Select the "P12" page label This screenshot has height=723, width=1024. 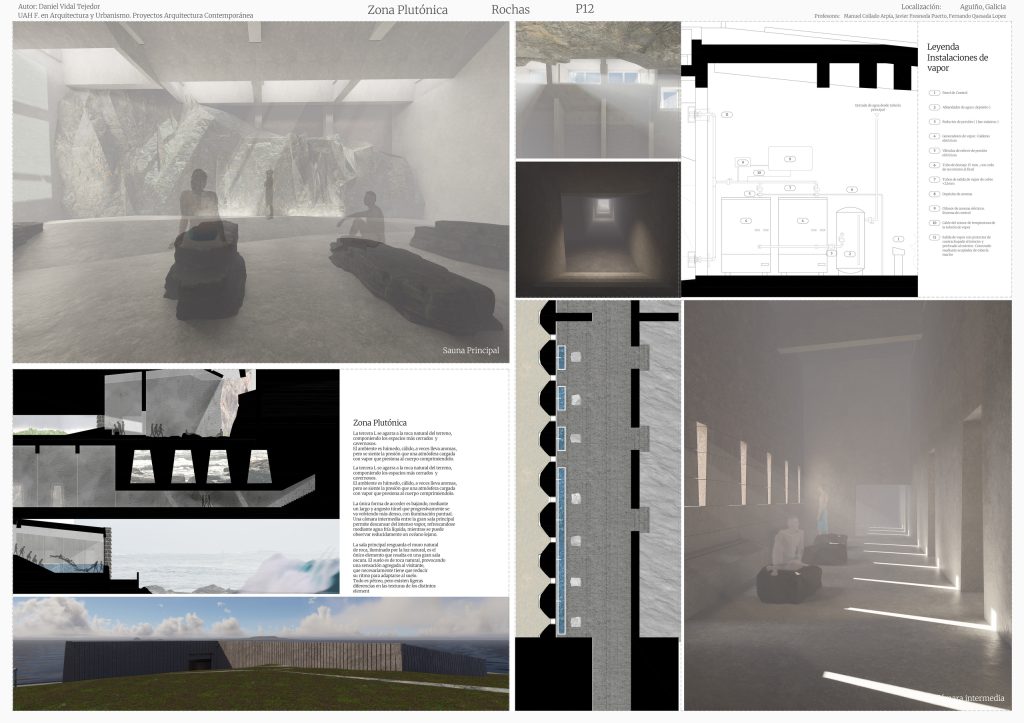click(585, 9)
